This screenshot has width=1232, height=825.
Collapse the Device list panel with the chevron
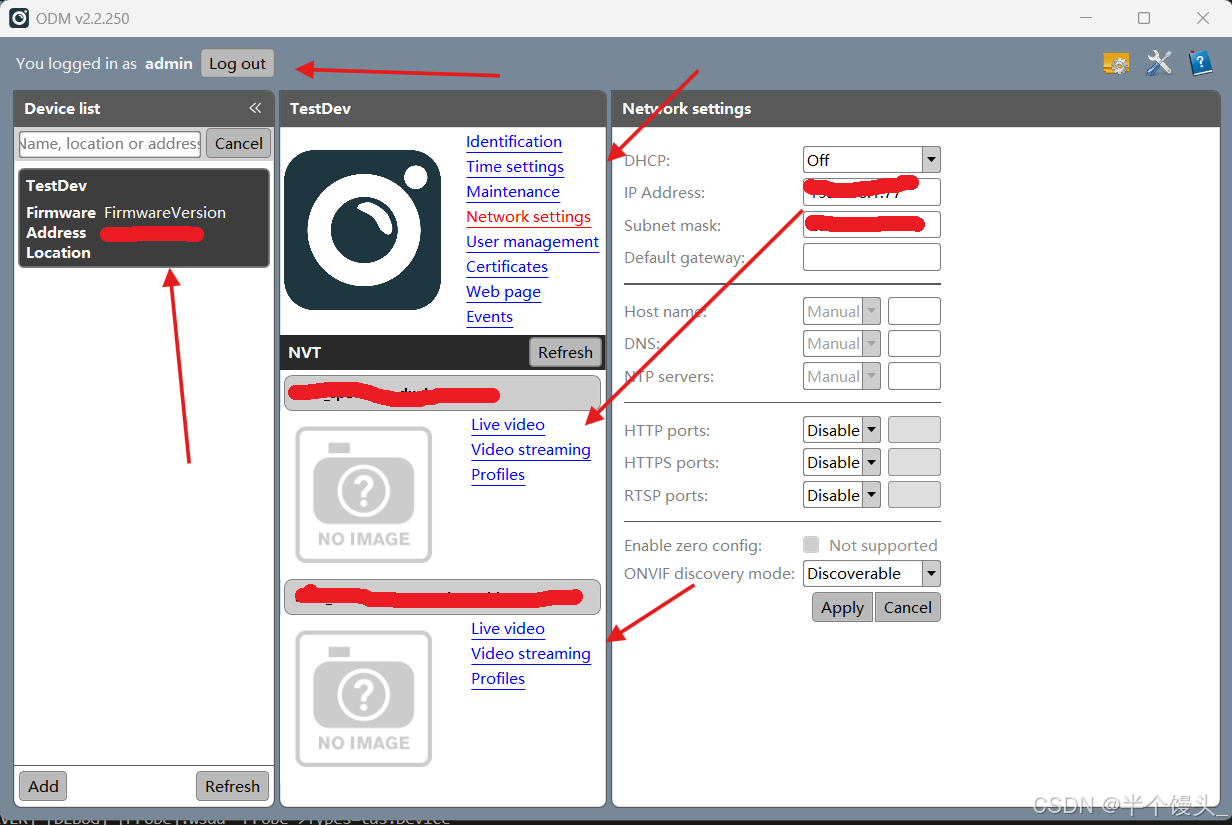(255, 108)
